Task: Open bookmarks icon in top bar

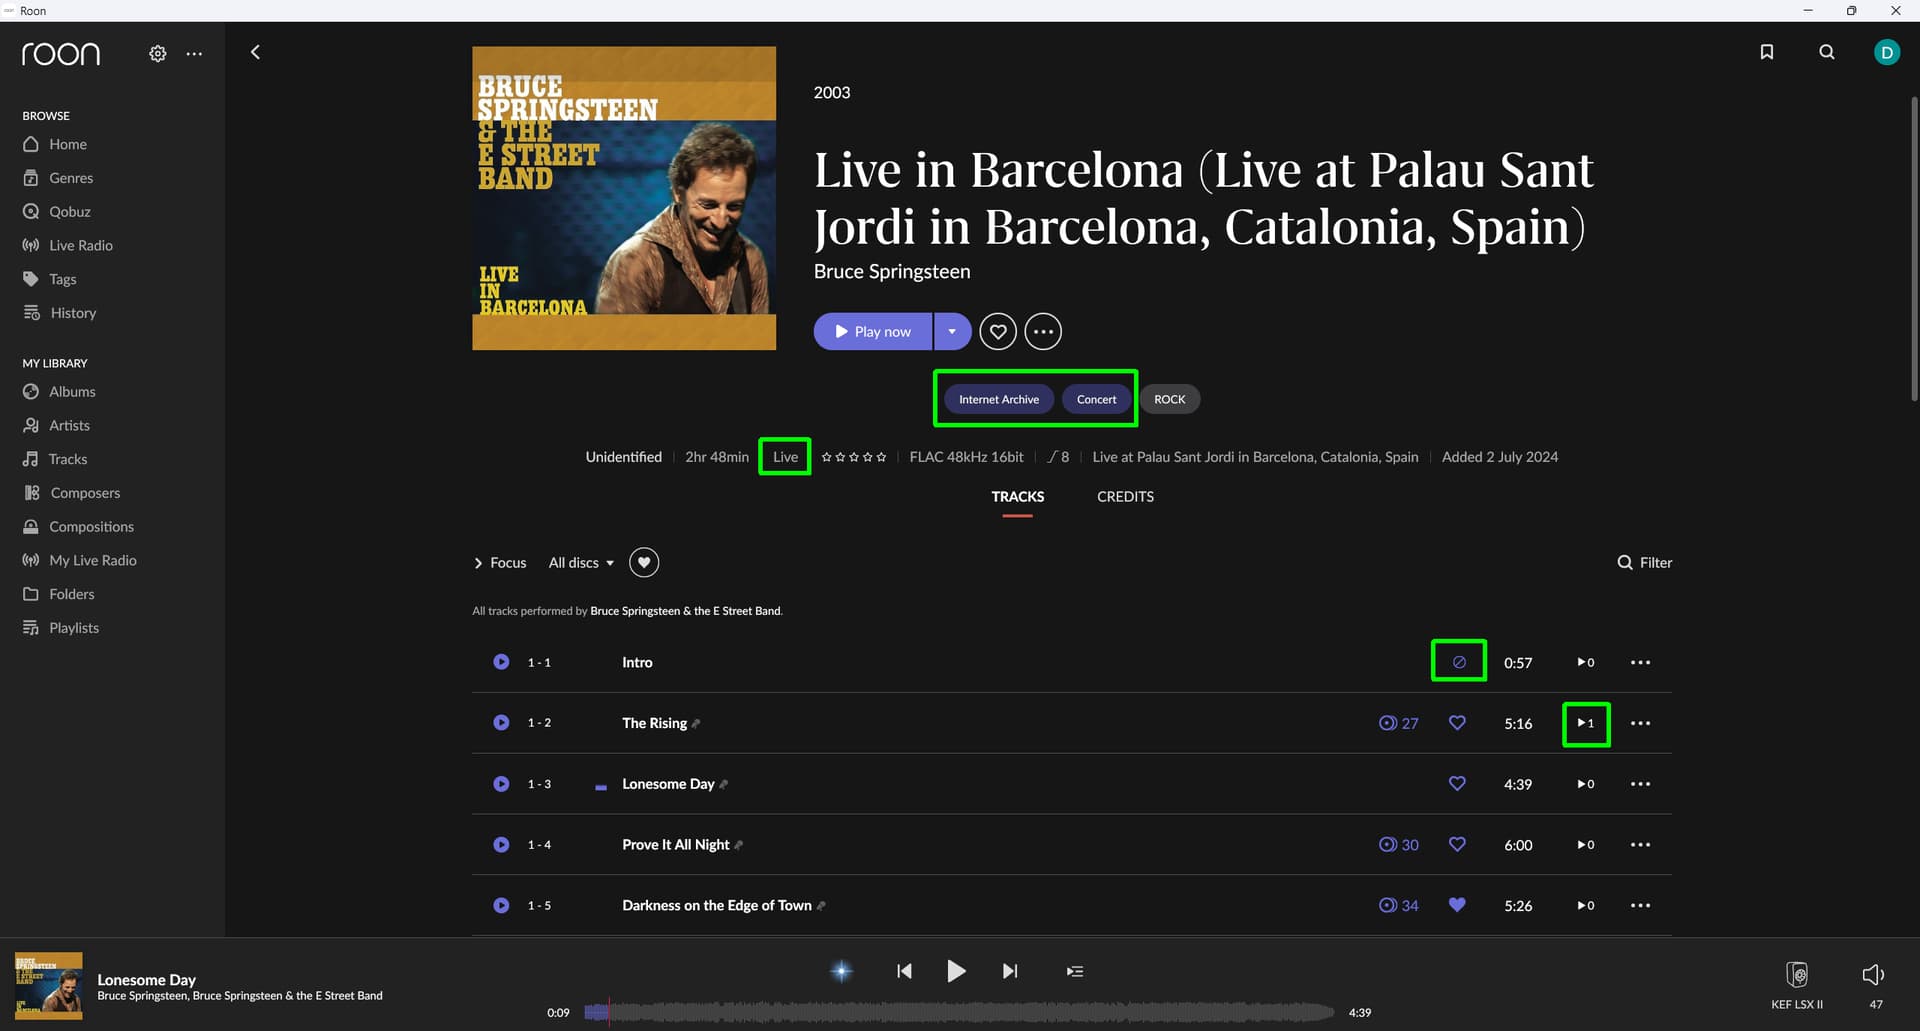Action: tap(1767, 52)
